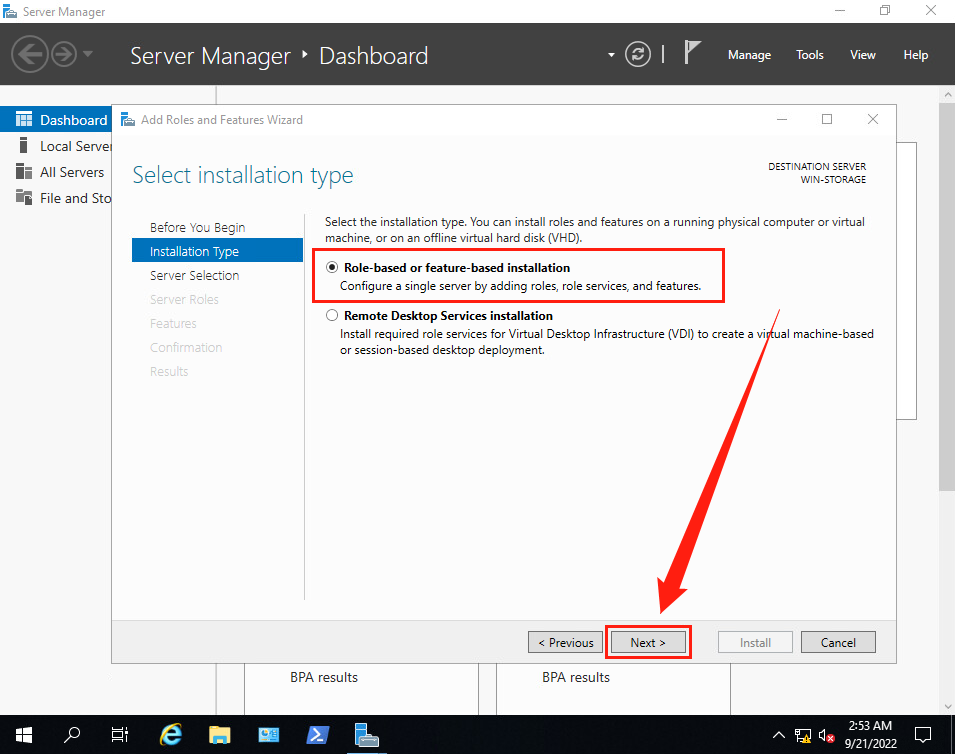Click the back navigation arrow

click(x=30, y=55)
